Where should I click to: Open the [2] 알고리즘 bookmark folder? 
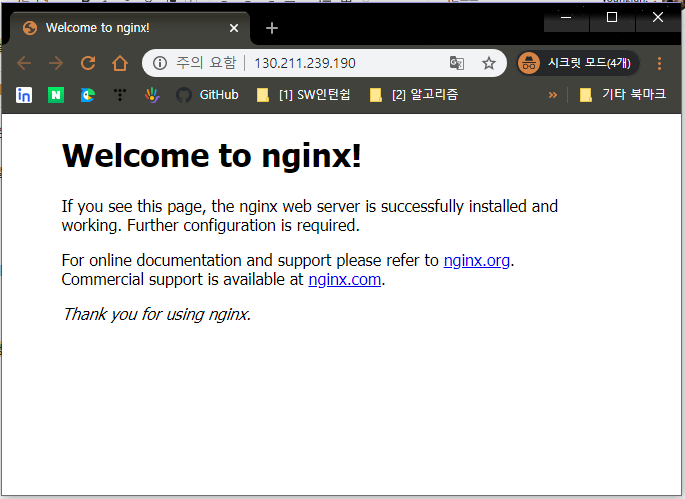414,95
